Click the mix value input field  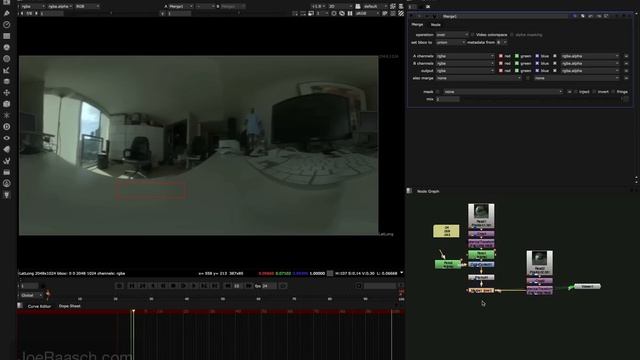pyautogui.click(x=448, y=99)
